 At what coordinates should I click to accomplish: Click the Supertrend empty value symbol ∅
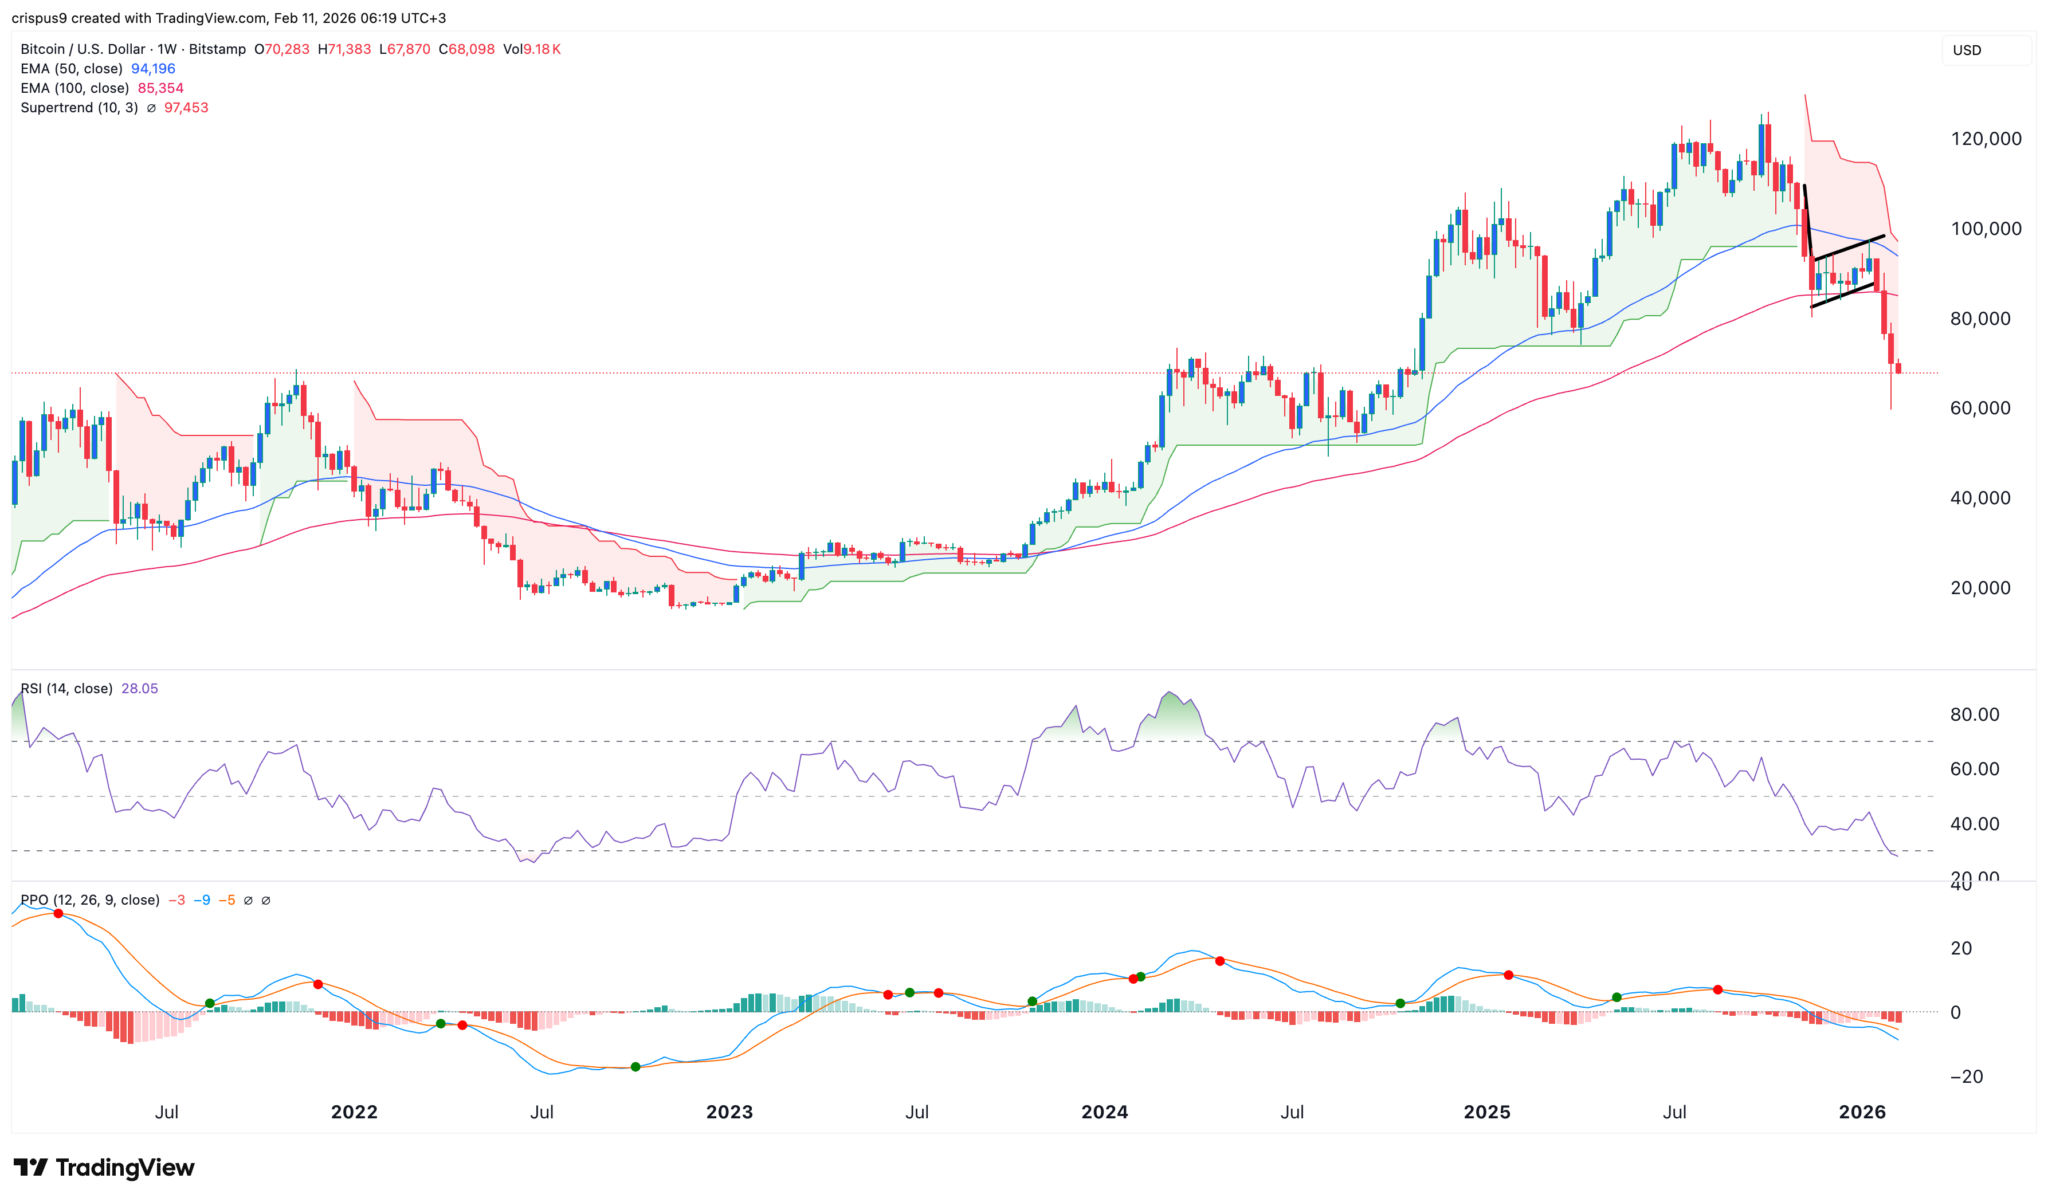[151, 108]
